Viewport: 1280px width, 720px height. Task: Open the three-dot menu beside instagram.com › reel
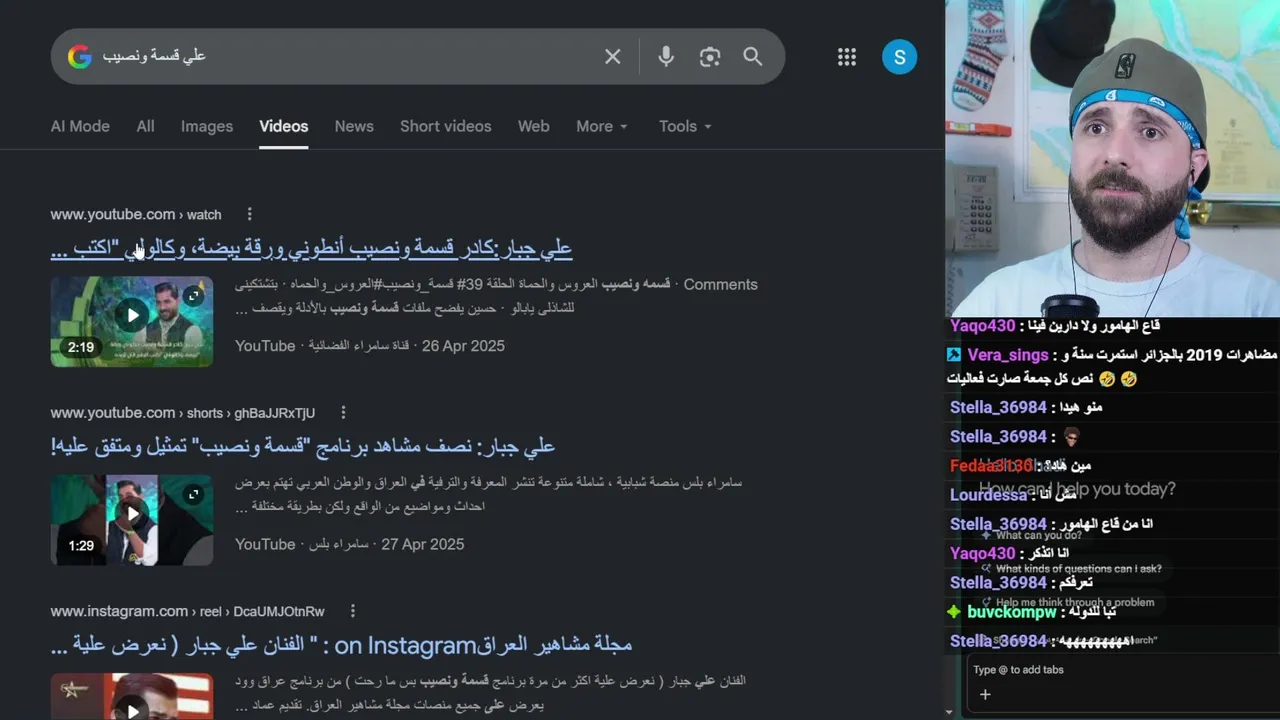[x=352, y=611]
